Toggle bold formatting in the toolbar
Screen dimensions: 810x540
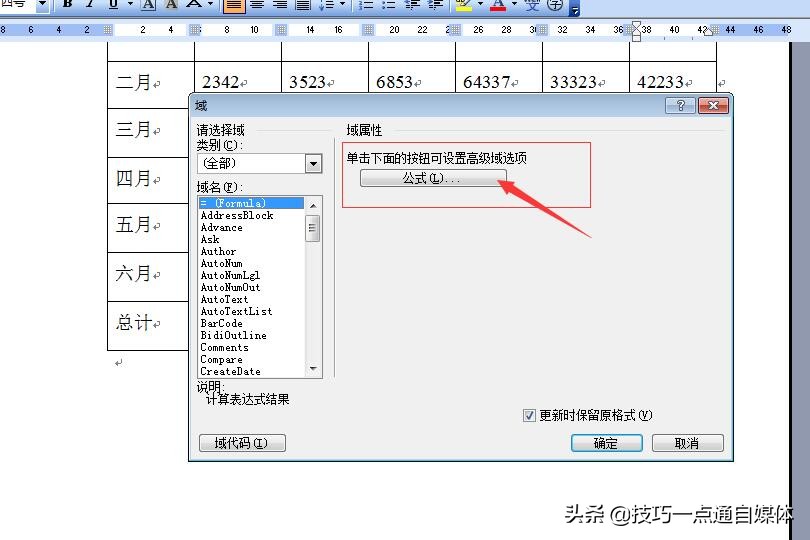click(x=67, y=4)
